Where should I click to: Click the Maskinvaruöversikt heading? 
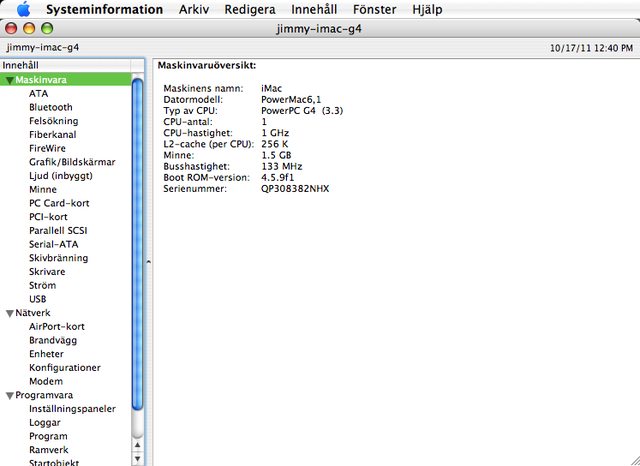click(x=207, y=65)
